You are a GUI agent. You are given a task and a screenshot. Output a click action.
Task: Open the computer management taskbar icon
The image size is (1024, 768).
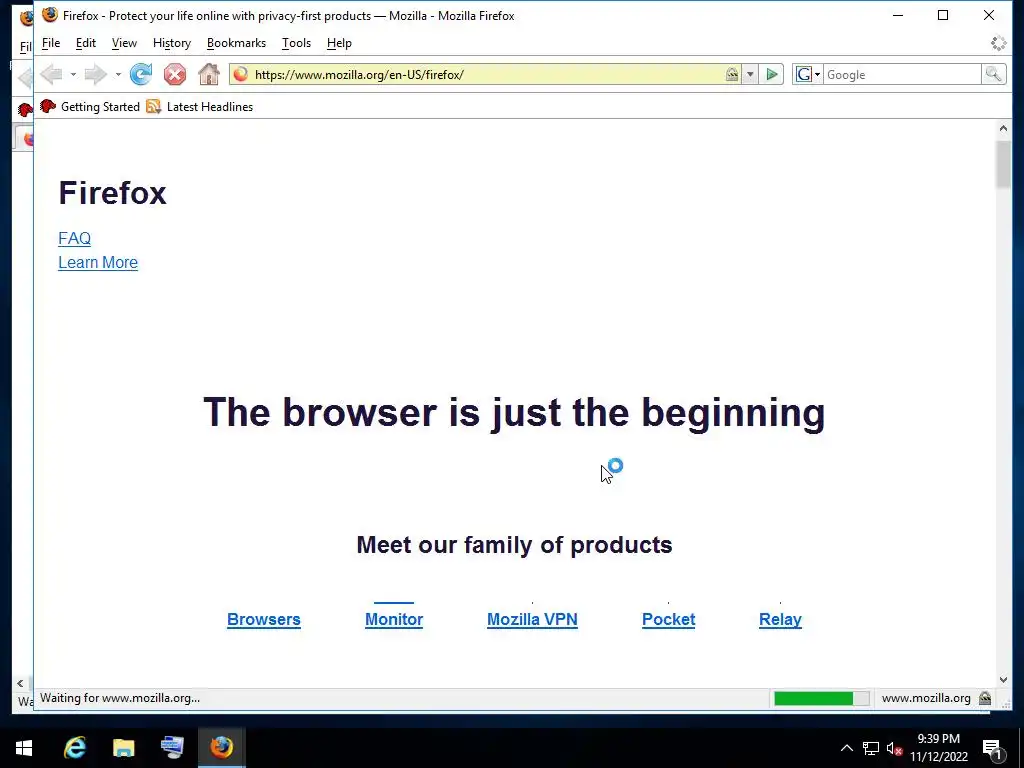(x=172, y=747)
